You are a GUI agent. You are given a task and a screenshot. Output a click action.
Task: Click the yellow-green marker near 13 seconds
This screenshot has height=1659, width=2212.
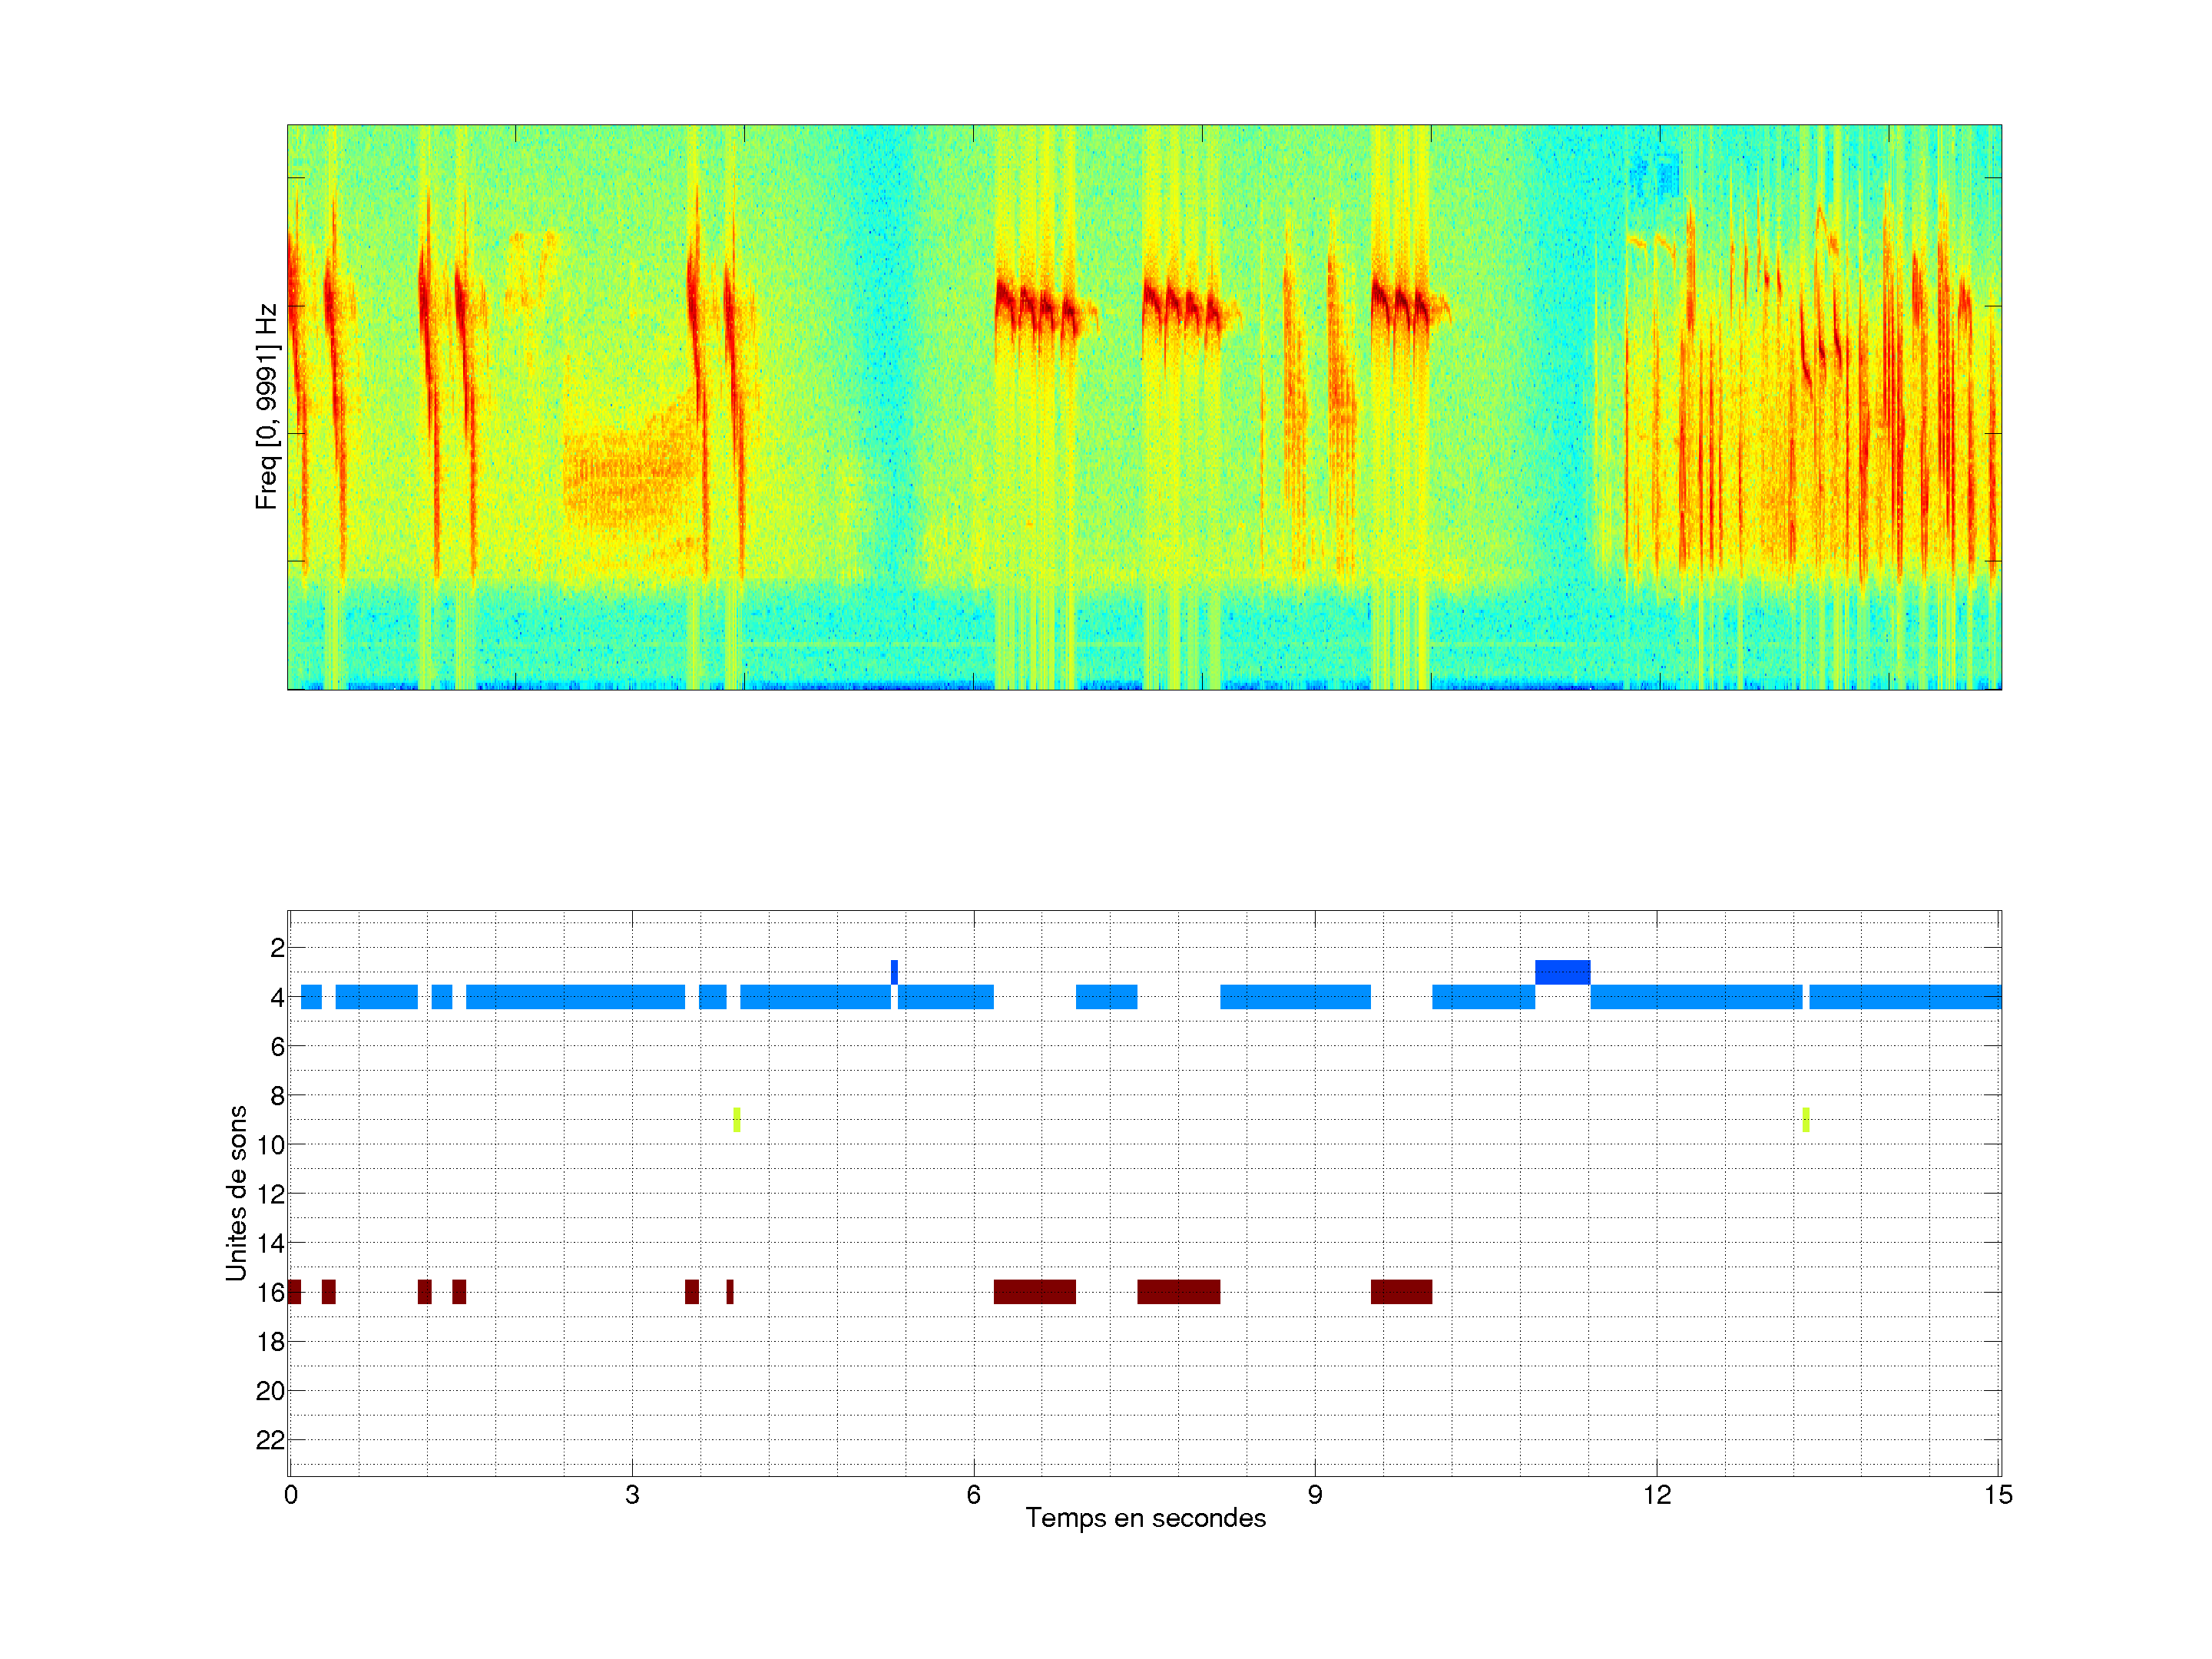pos(1806,1119)
